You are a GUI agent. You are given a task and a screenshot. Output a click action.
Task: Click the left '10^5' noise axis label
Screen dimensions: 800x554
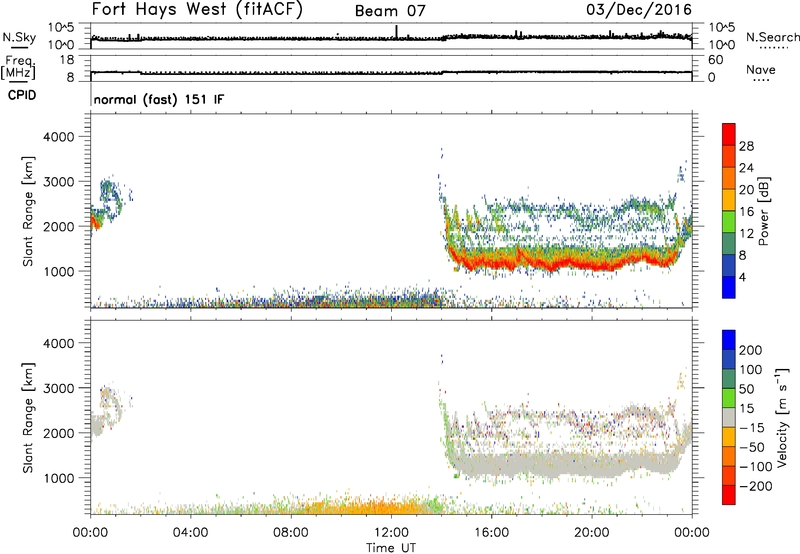point(61,27)
